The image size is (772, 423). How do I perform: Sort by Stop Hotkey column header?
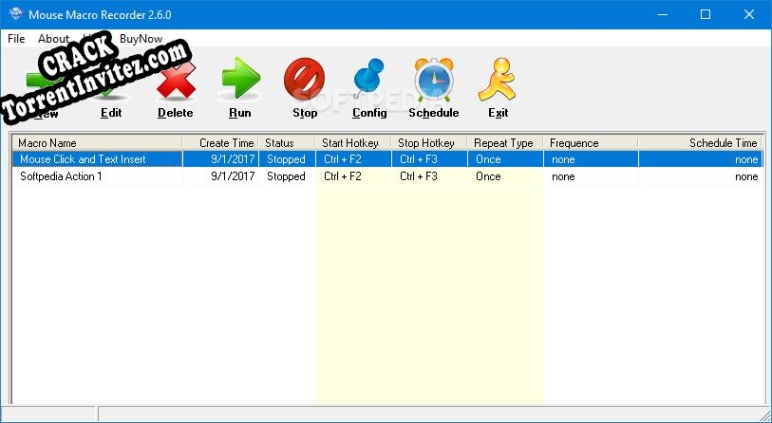429,143
